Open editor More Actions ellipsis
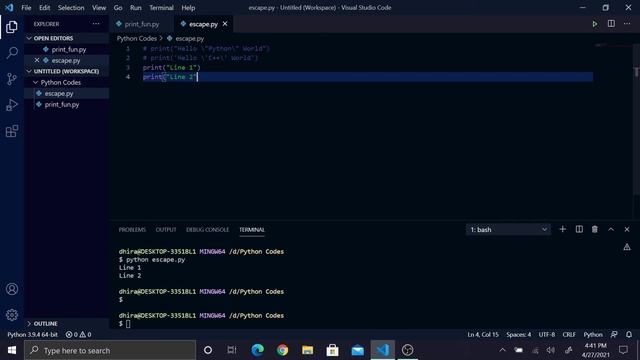Screen dimensions: 640x360 (627, 24)
